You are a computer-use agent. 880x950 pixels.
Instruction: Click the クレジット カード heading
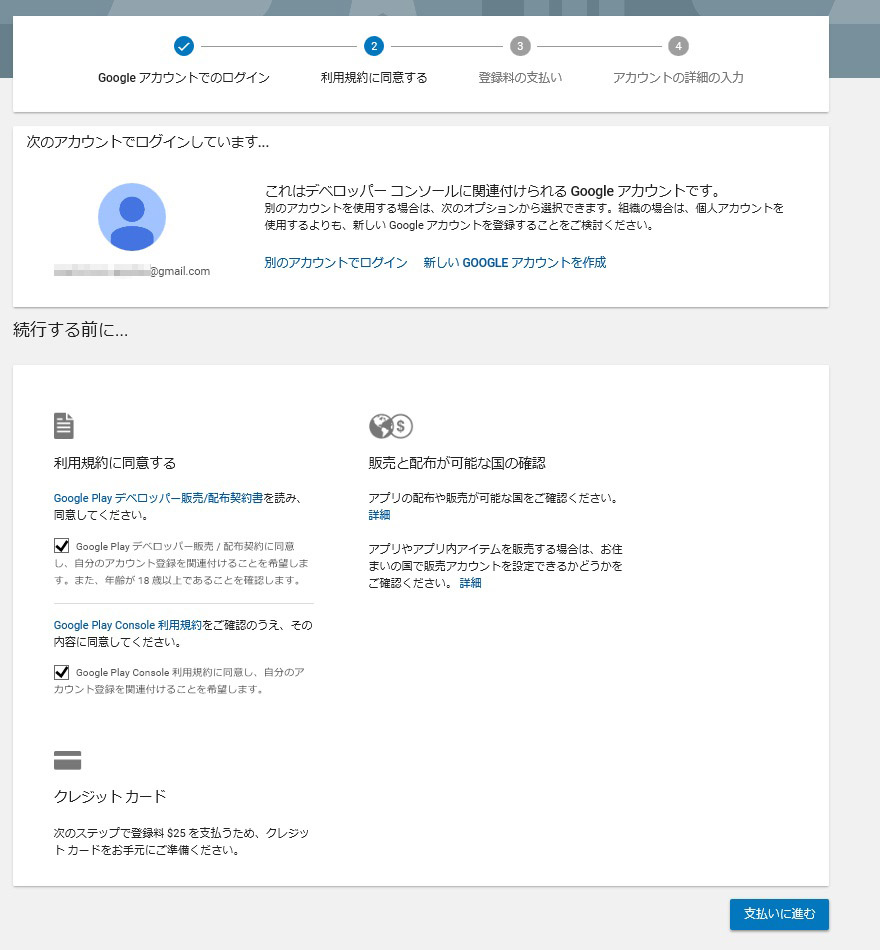point(110,796)
